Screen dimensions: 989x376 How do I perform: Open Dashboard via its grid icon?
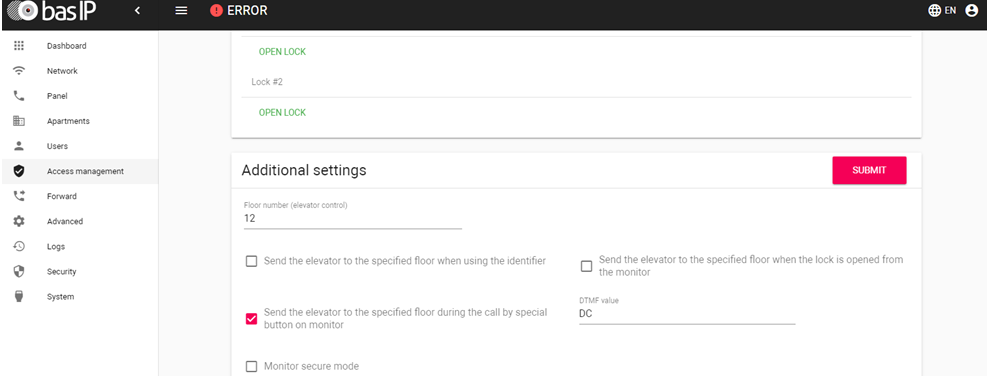tap(19, 46)
